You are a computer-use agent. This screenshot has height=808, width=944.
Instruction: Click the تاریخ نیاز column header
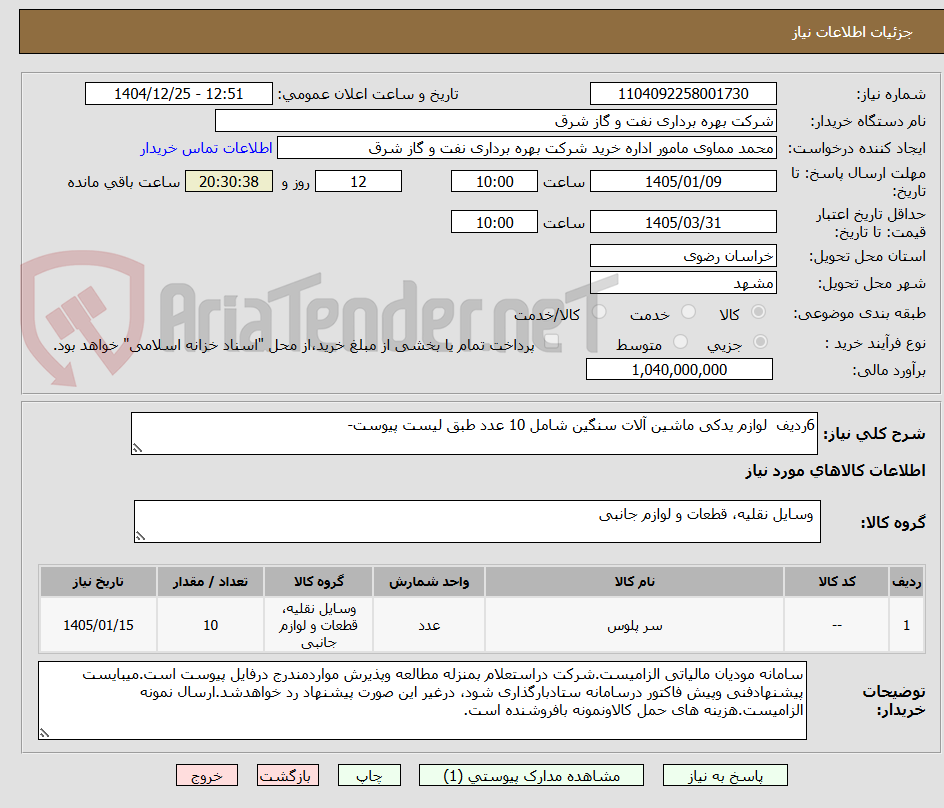point(98,582)
